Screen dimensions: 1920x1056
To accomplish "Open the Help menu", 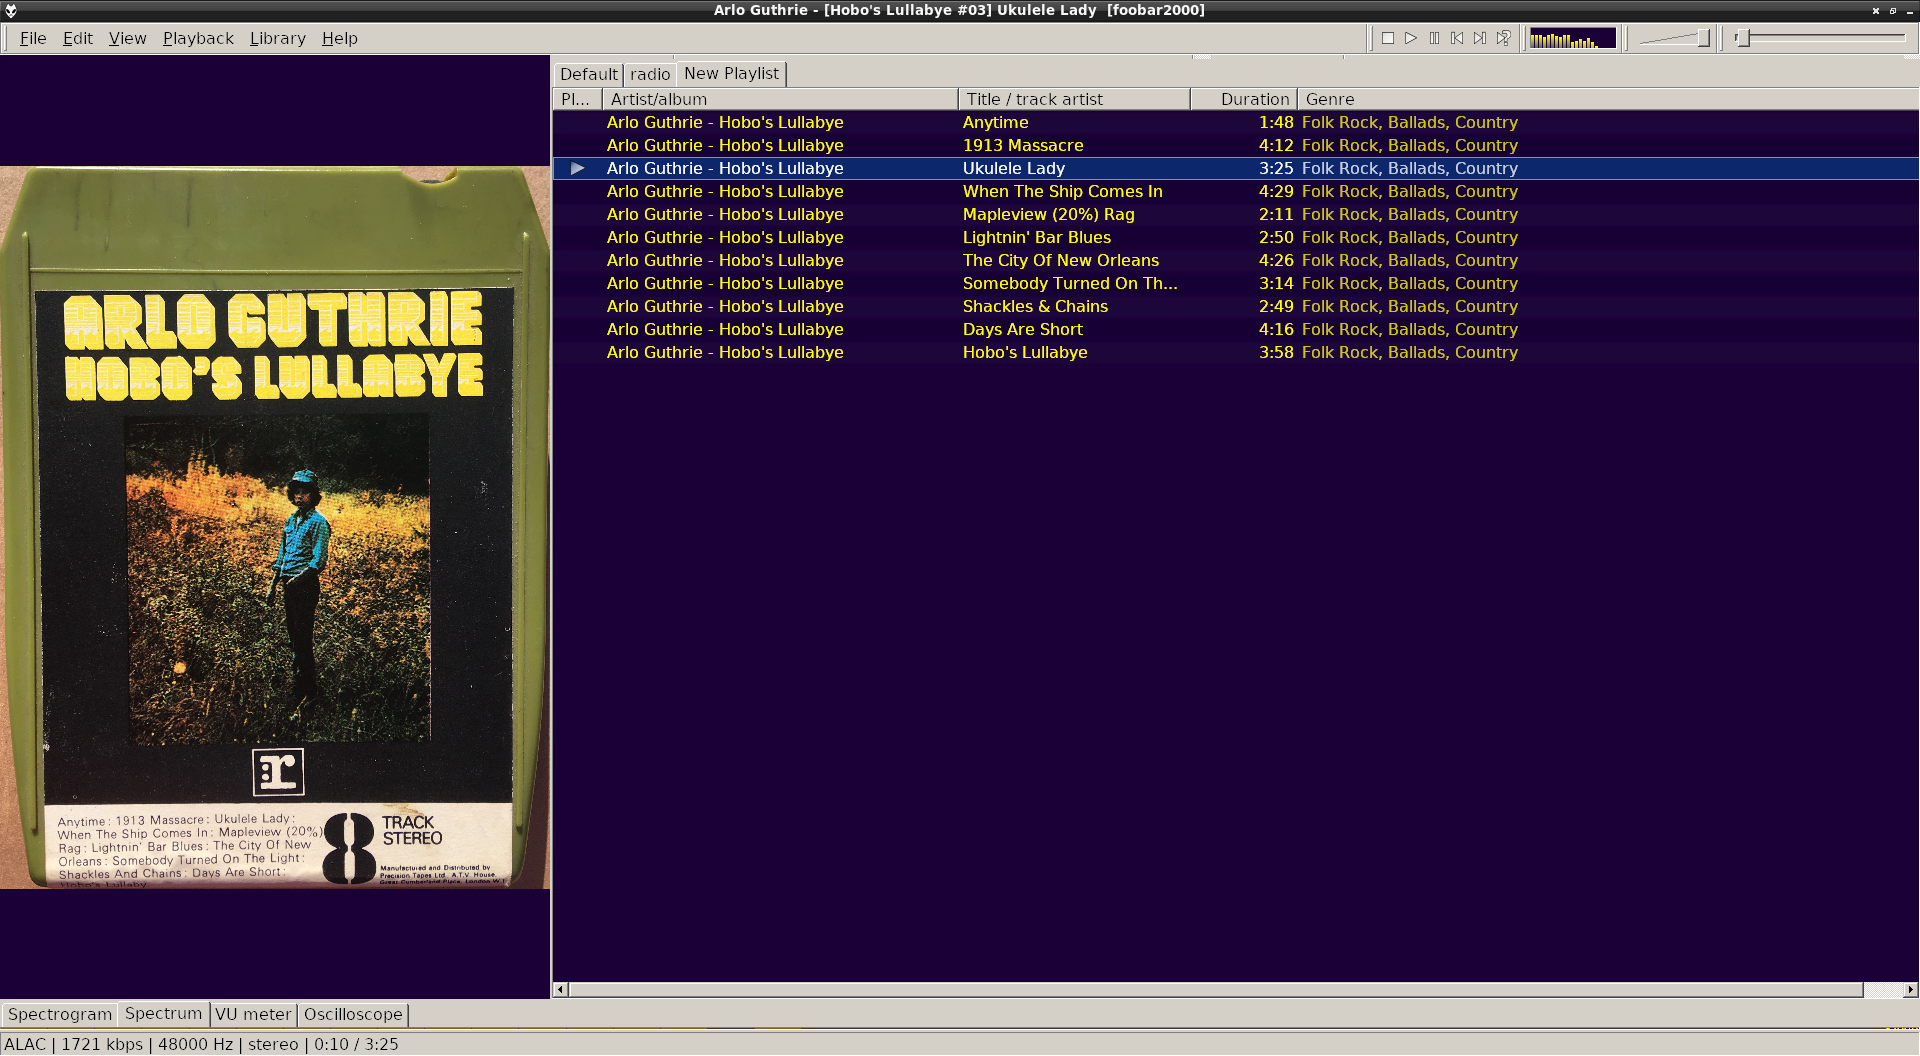I will click(340, 39).
